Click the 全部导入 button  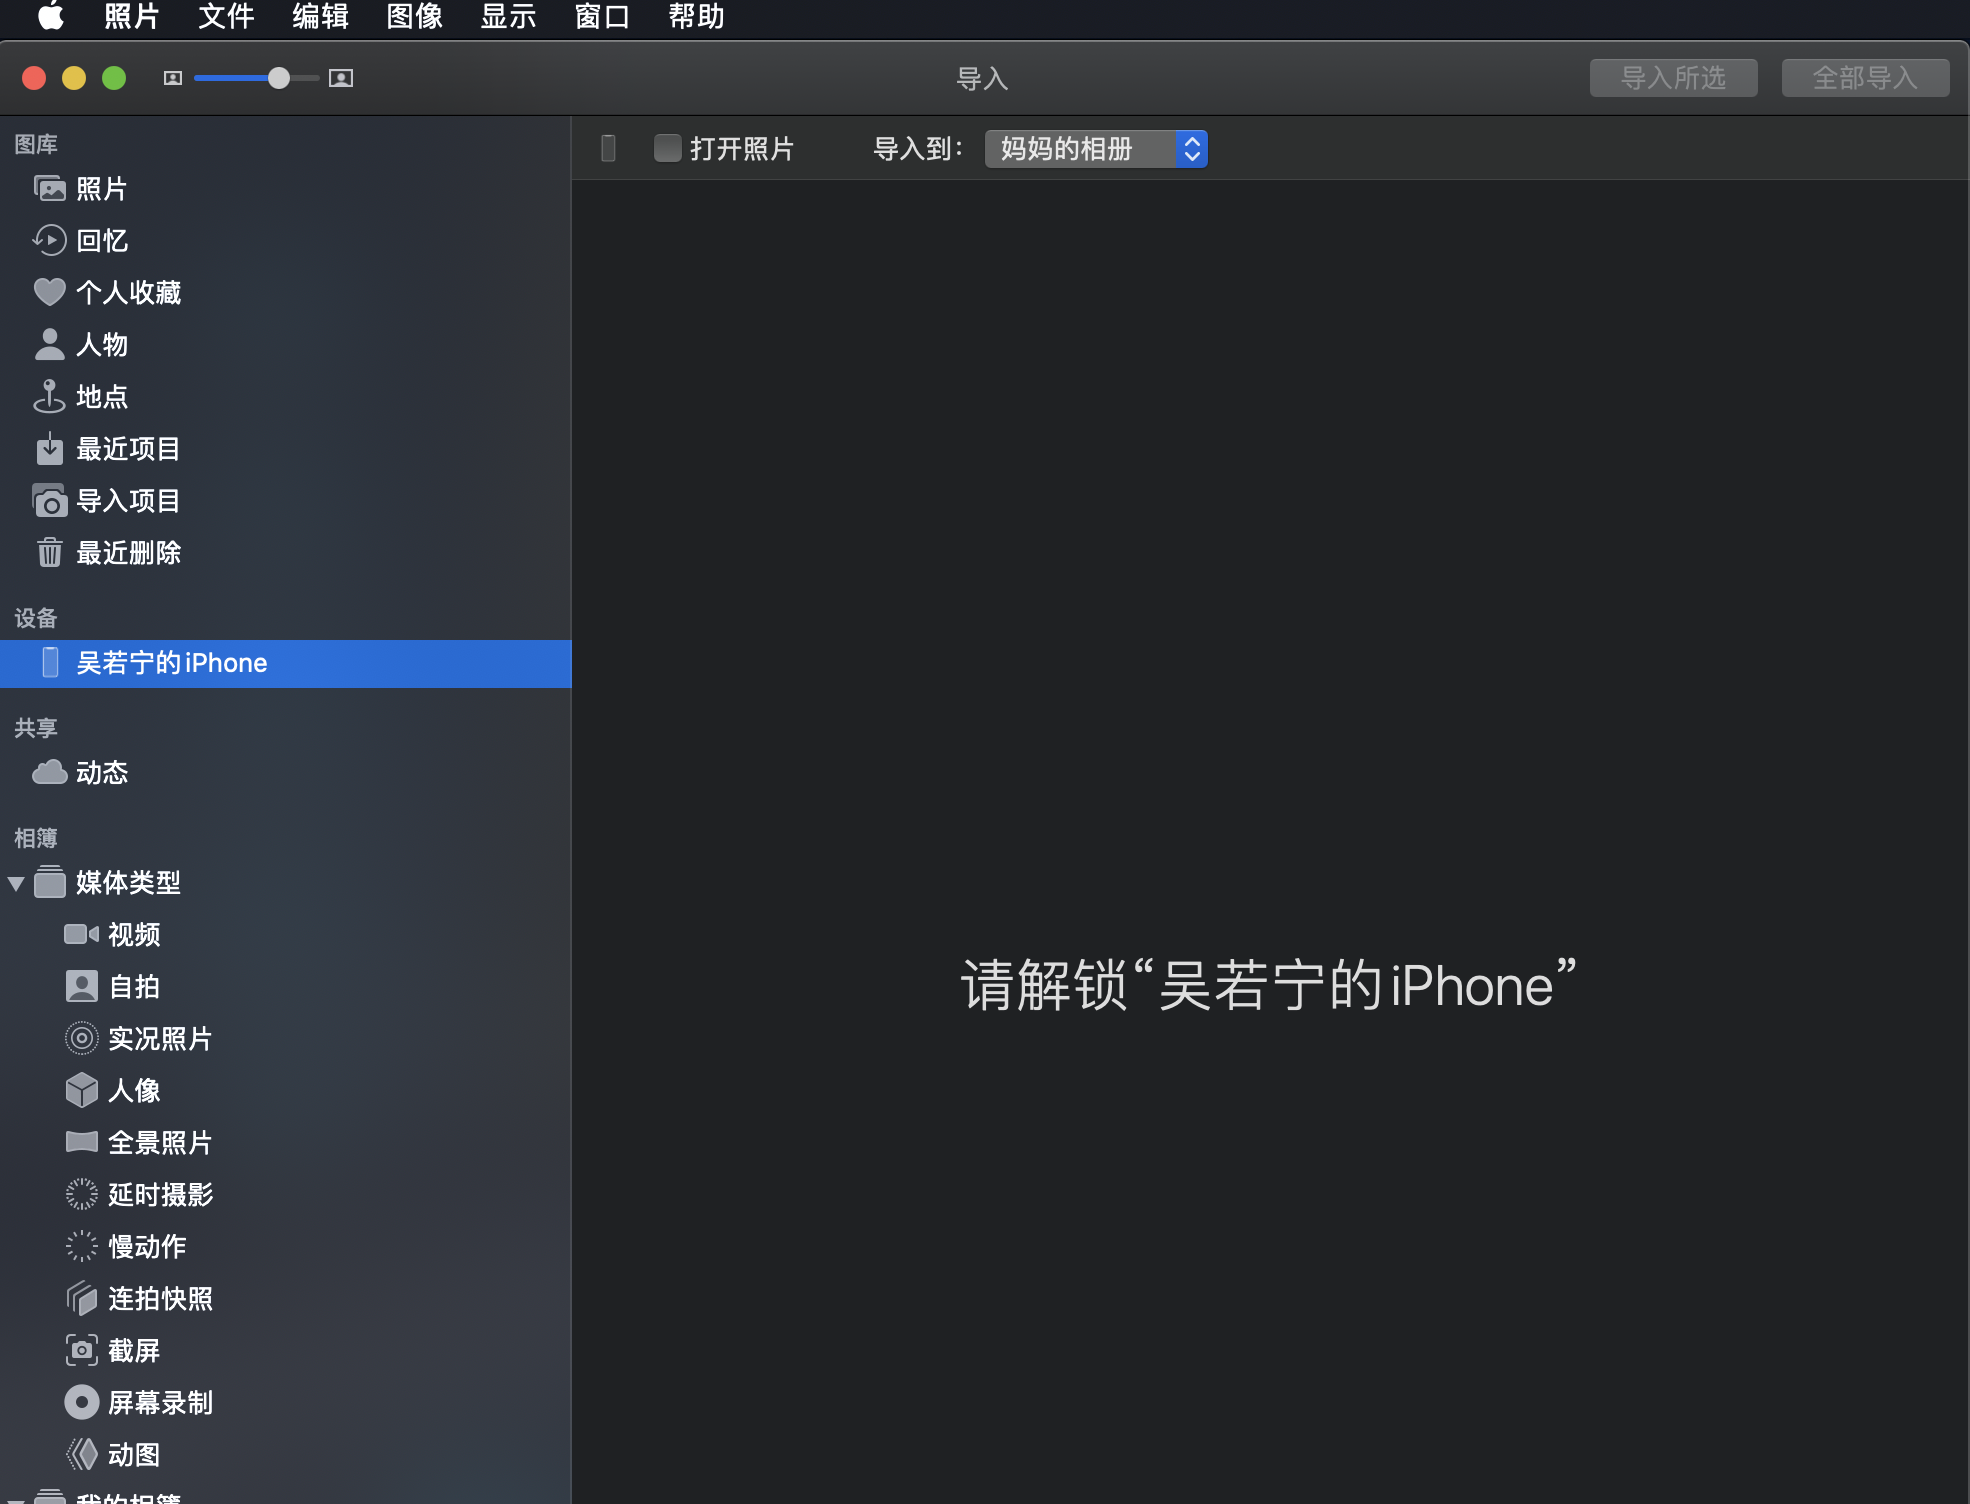(x=1865, y=78)
